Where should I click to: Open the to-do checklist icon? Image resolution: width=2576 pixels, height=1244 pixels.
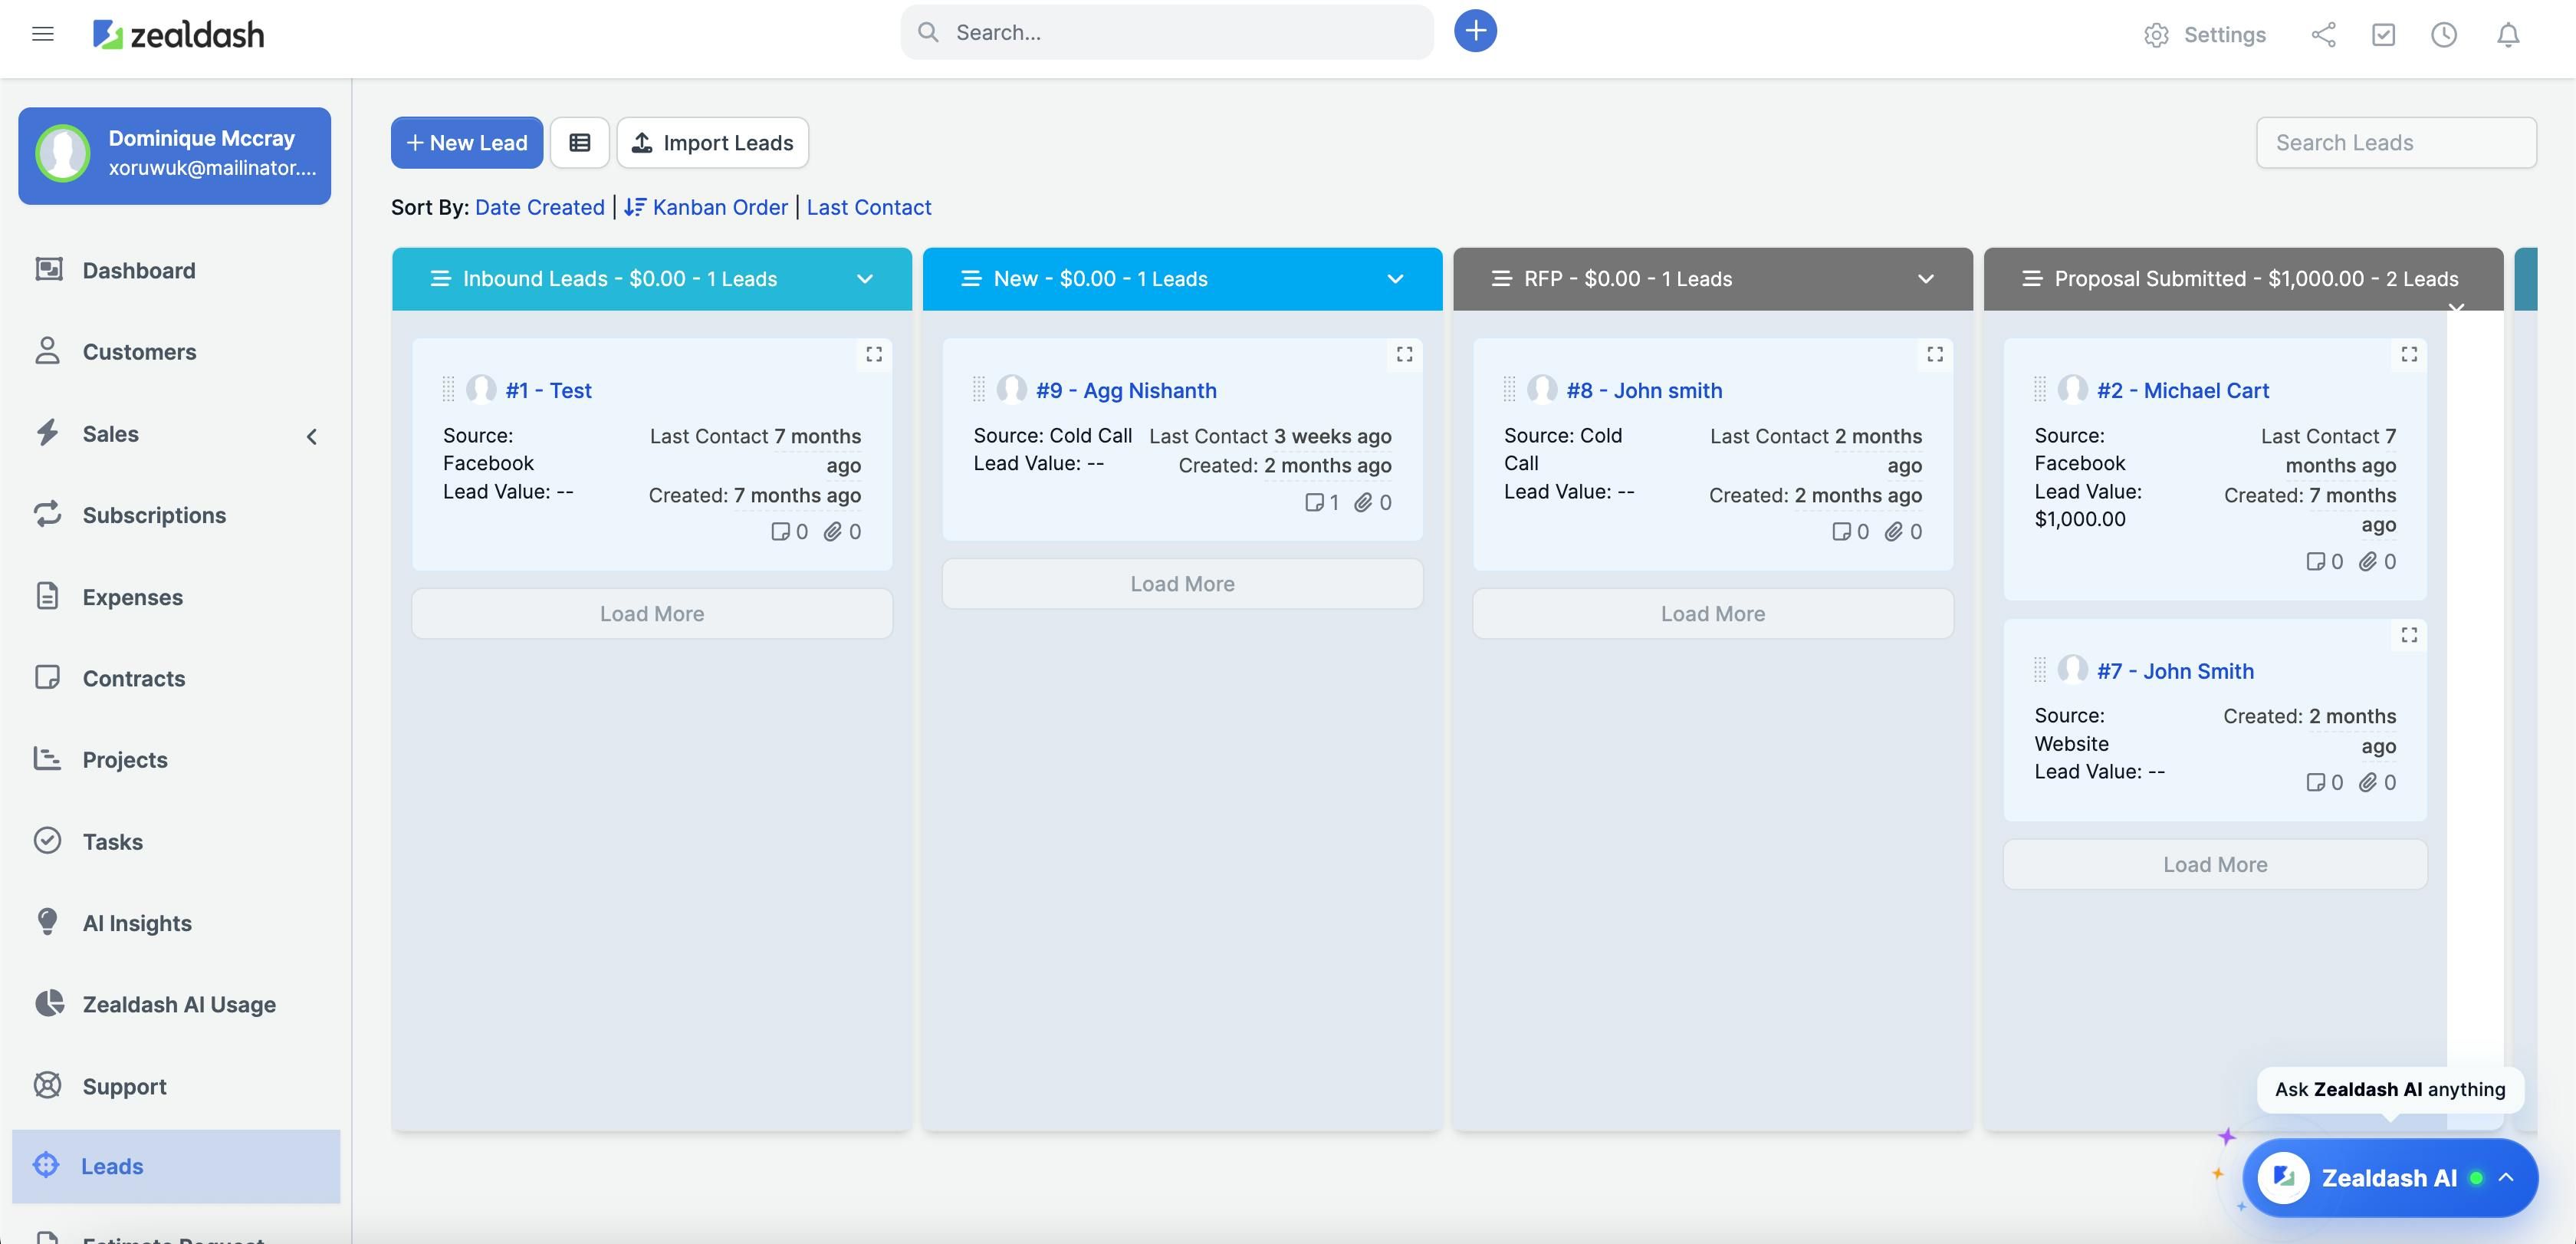2383,35
